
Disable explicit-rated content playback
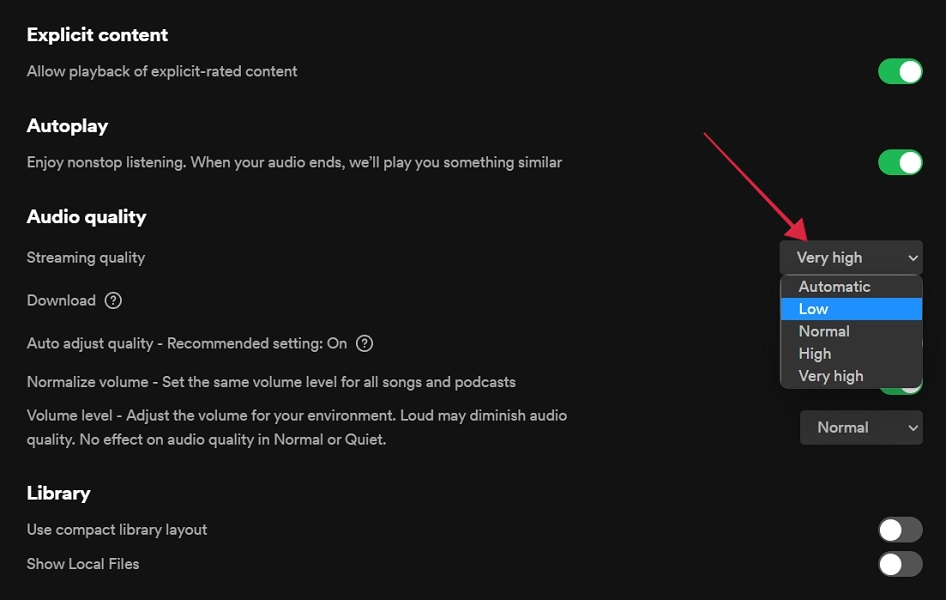click(899, 71)
